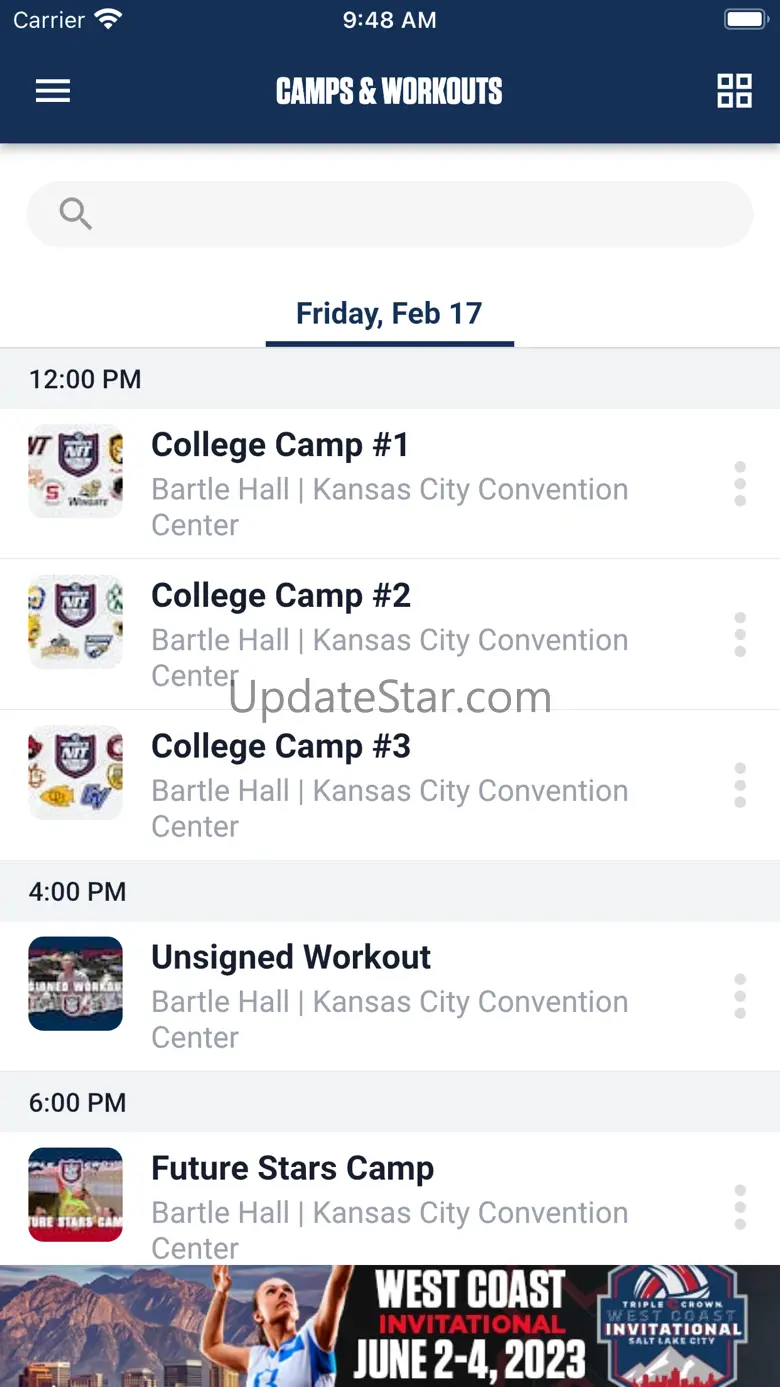The image size is (780, 1387).
Task: Select the Friday, Feb 17 tab
Action: click(x=389, y=314)
